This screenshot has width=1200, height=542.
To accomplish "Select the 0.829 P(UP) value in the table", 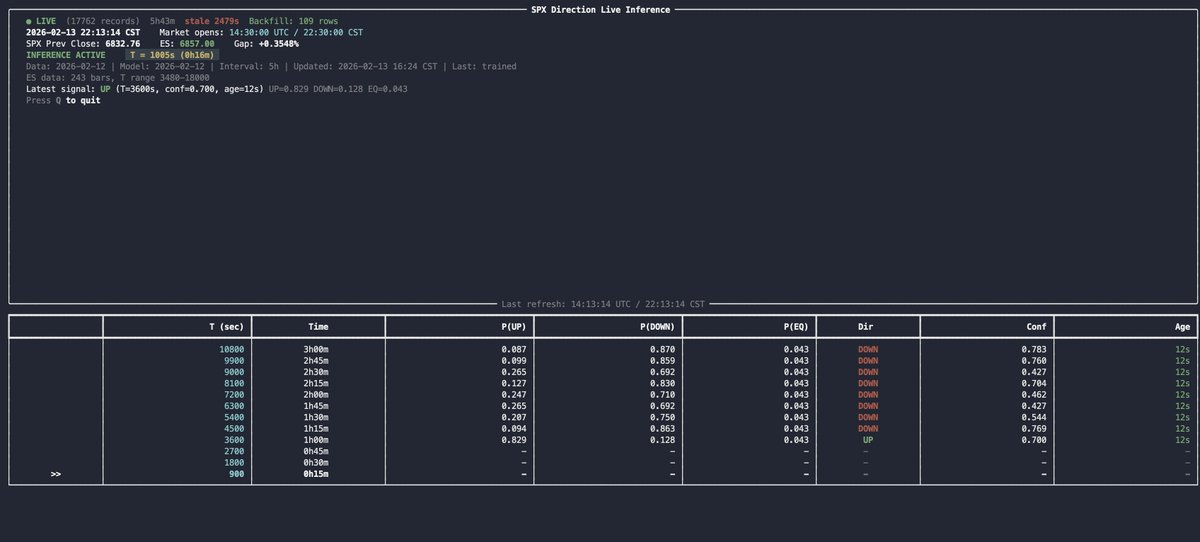I will click(514, 440).
